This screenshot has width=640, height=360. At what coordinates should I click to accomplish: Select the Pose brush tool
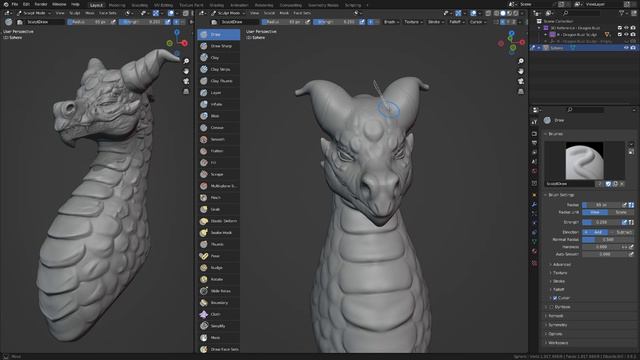(218, 256)
